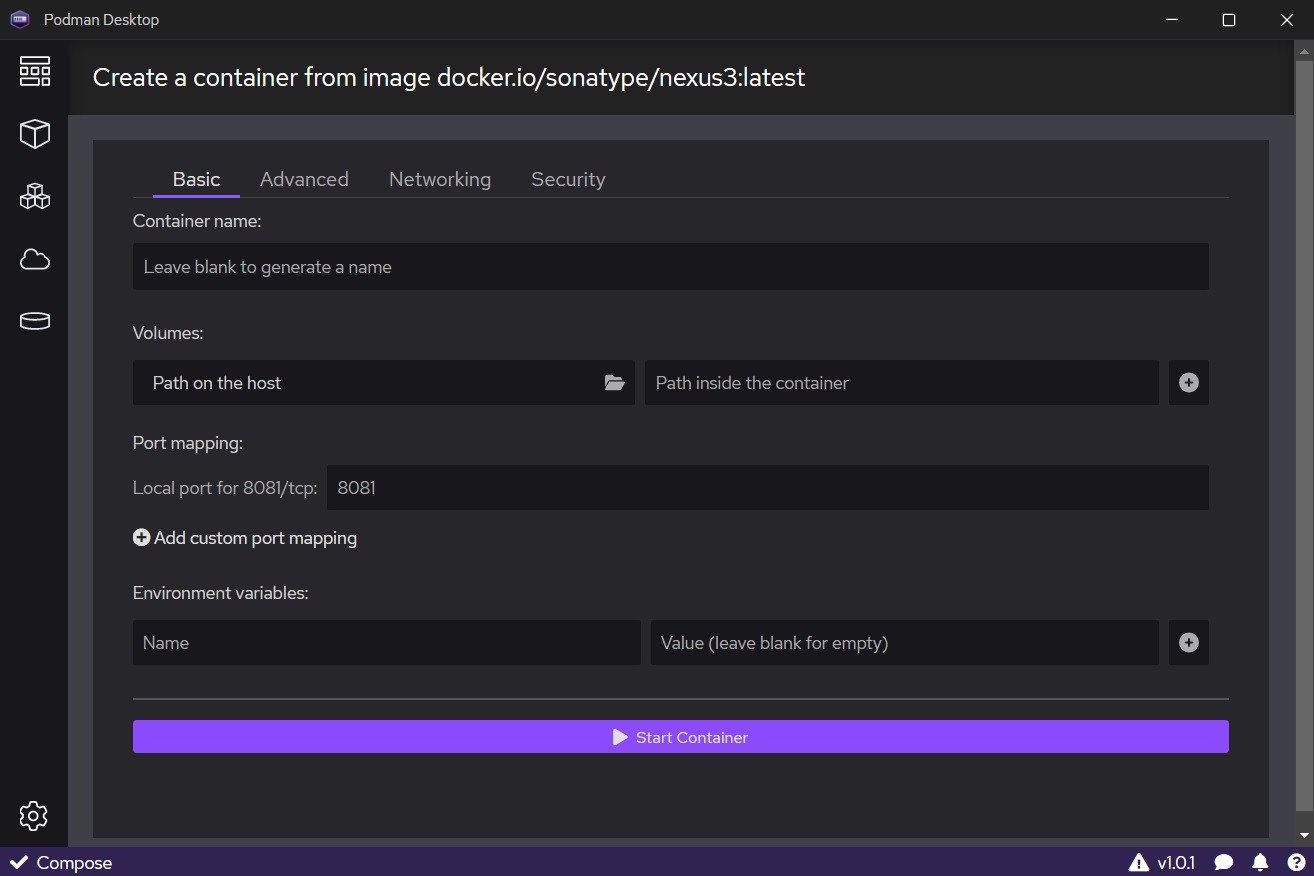Image resolution: width=1314 pixels, height=876 pixels.
Task: Open feedback chat bubble icon
Action: (1223, 862)
